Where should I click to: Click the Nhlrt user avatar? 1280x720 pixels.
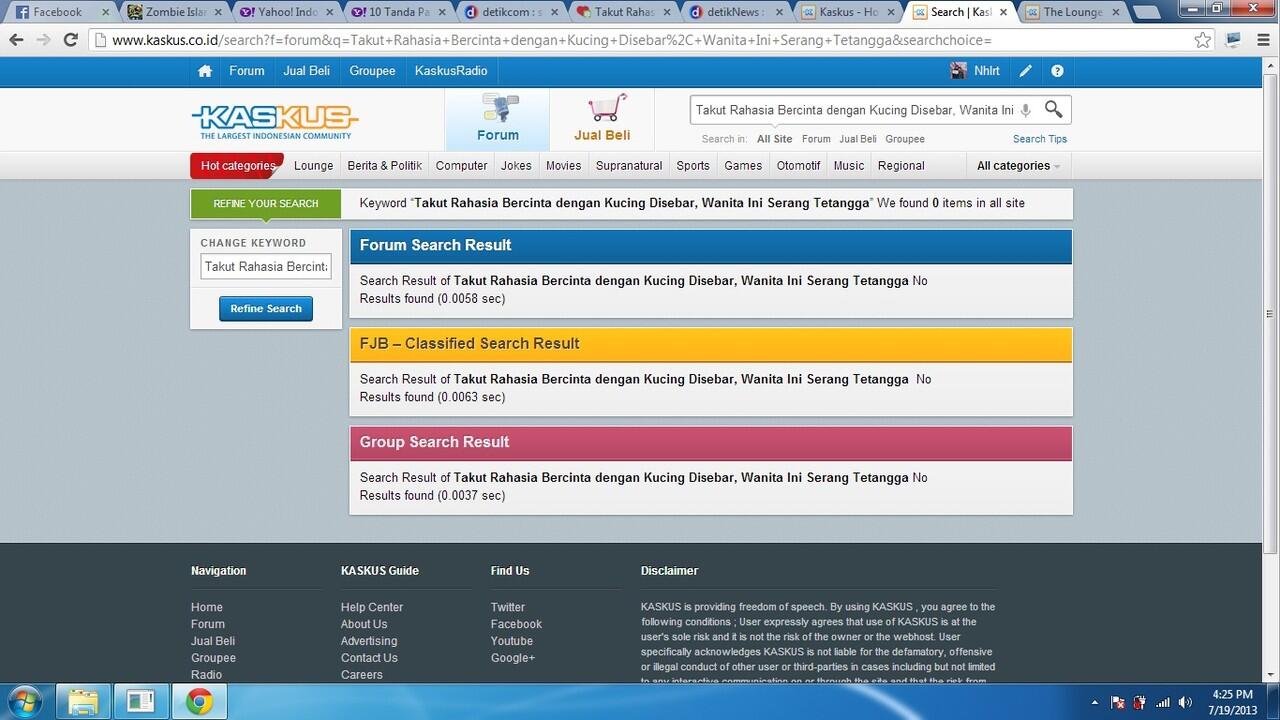(x=958, y=71)
